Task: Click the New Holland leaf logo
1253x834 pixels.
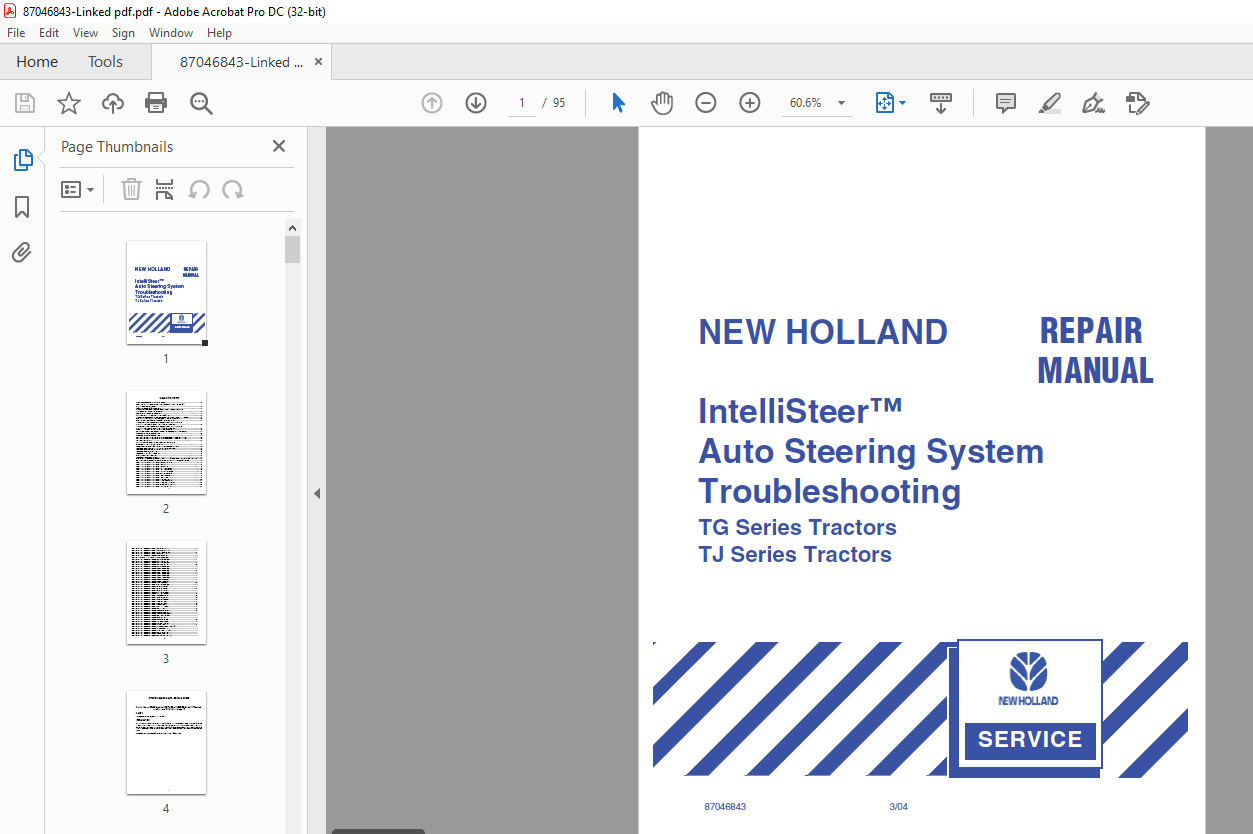Action: 1028,670
